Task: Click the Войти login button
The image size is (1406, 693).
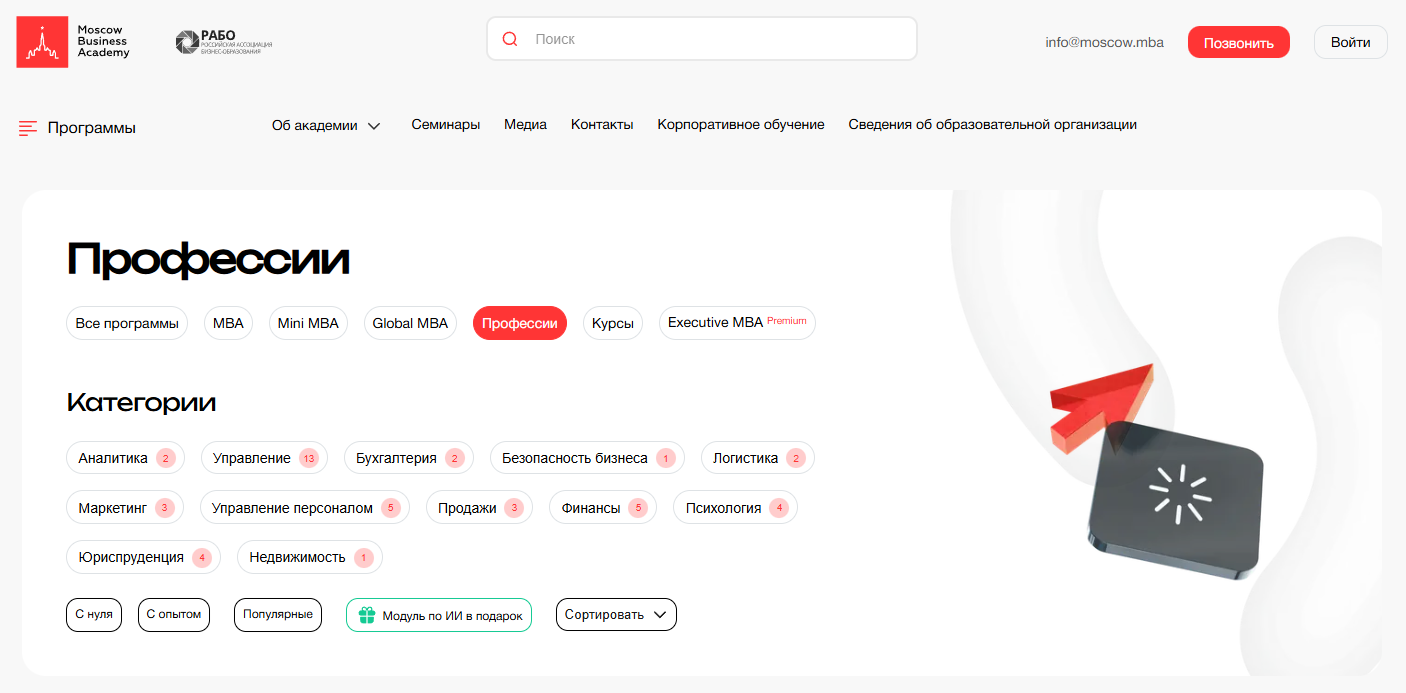Action: click(x=1350, y=42)
